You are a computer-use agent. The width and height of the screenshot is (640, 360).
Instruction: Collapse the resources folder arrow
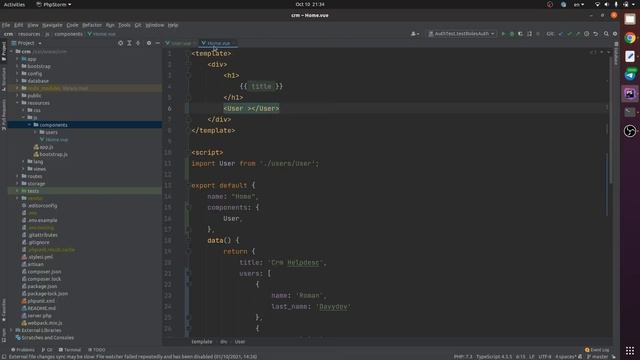point(17,103)
